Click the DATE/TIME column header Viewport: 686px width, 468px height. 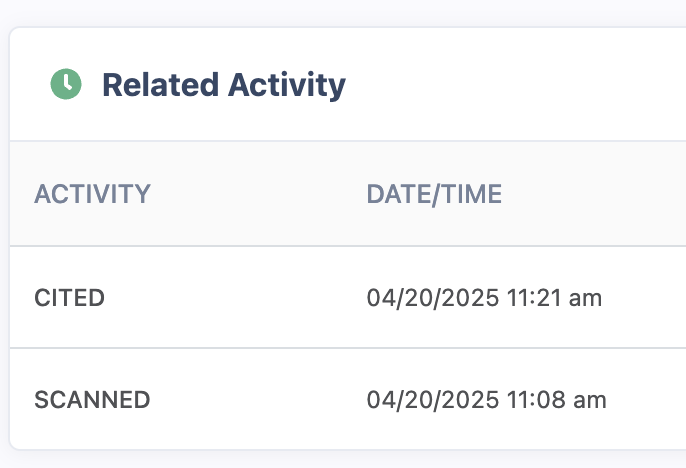(x=434, y=194)
